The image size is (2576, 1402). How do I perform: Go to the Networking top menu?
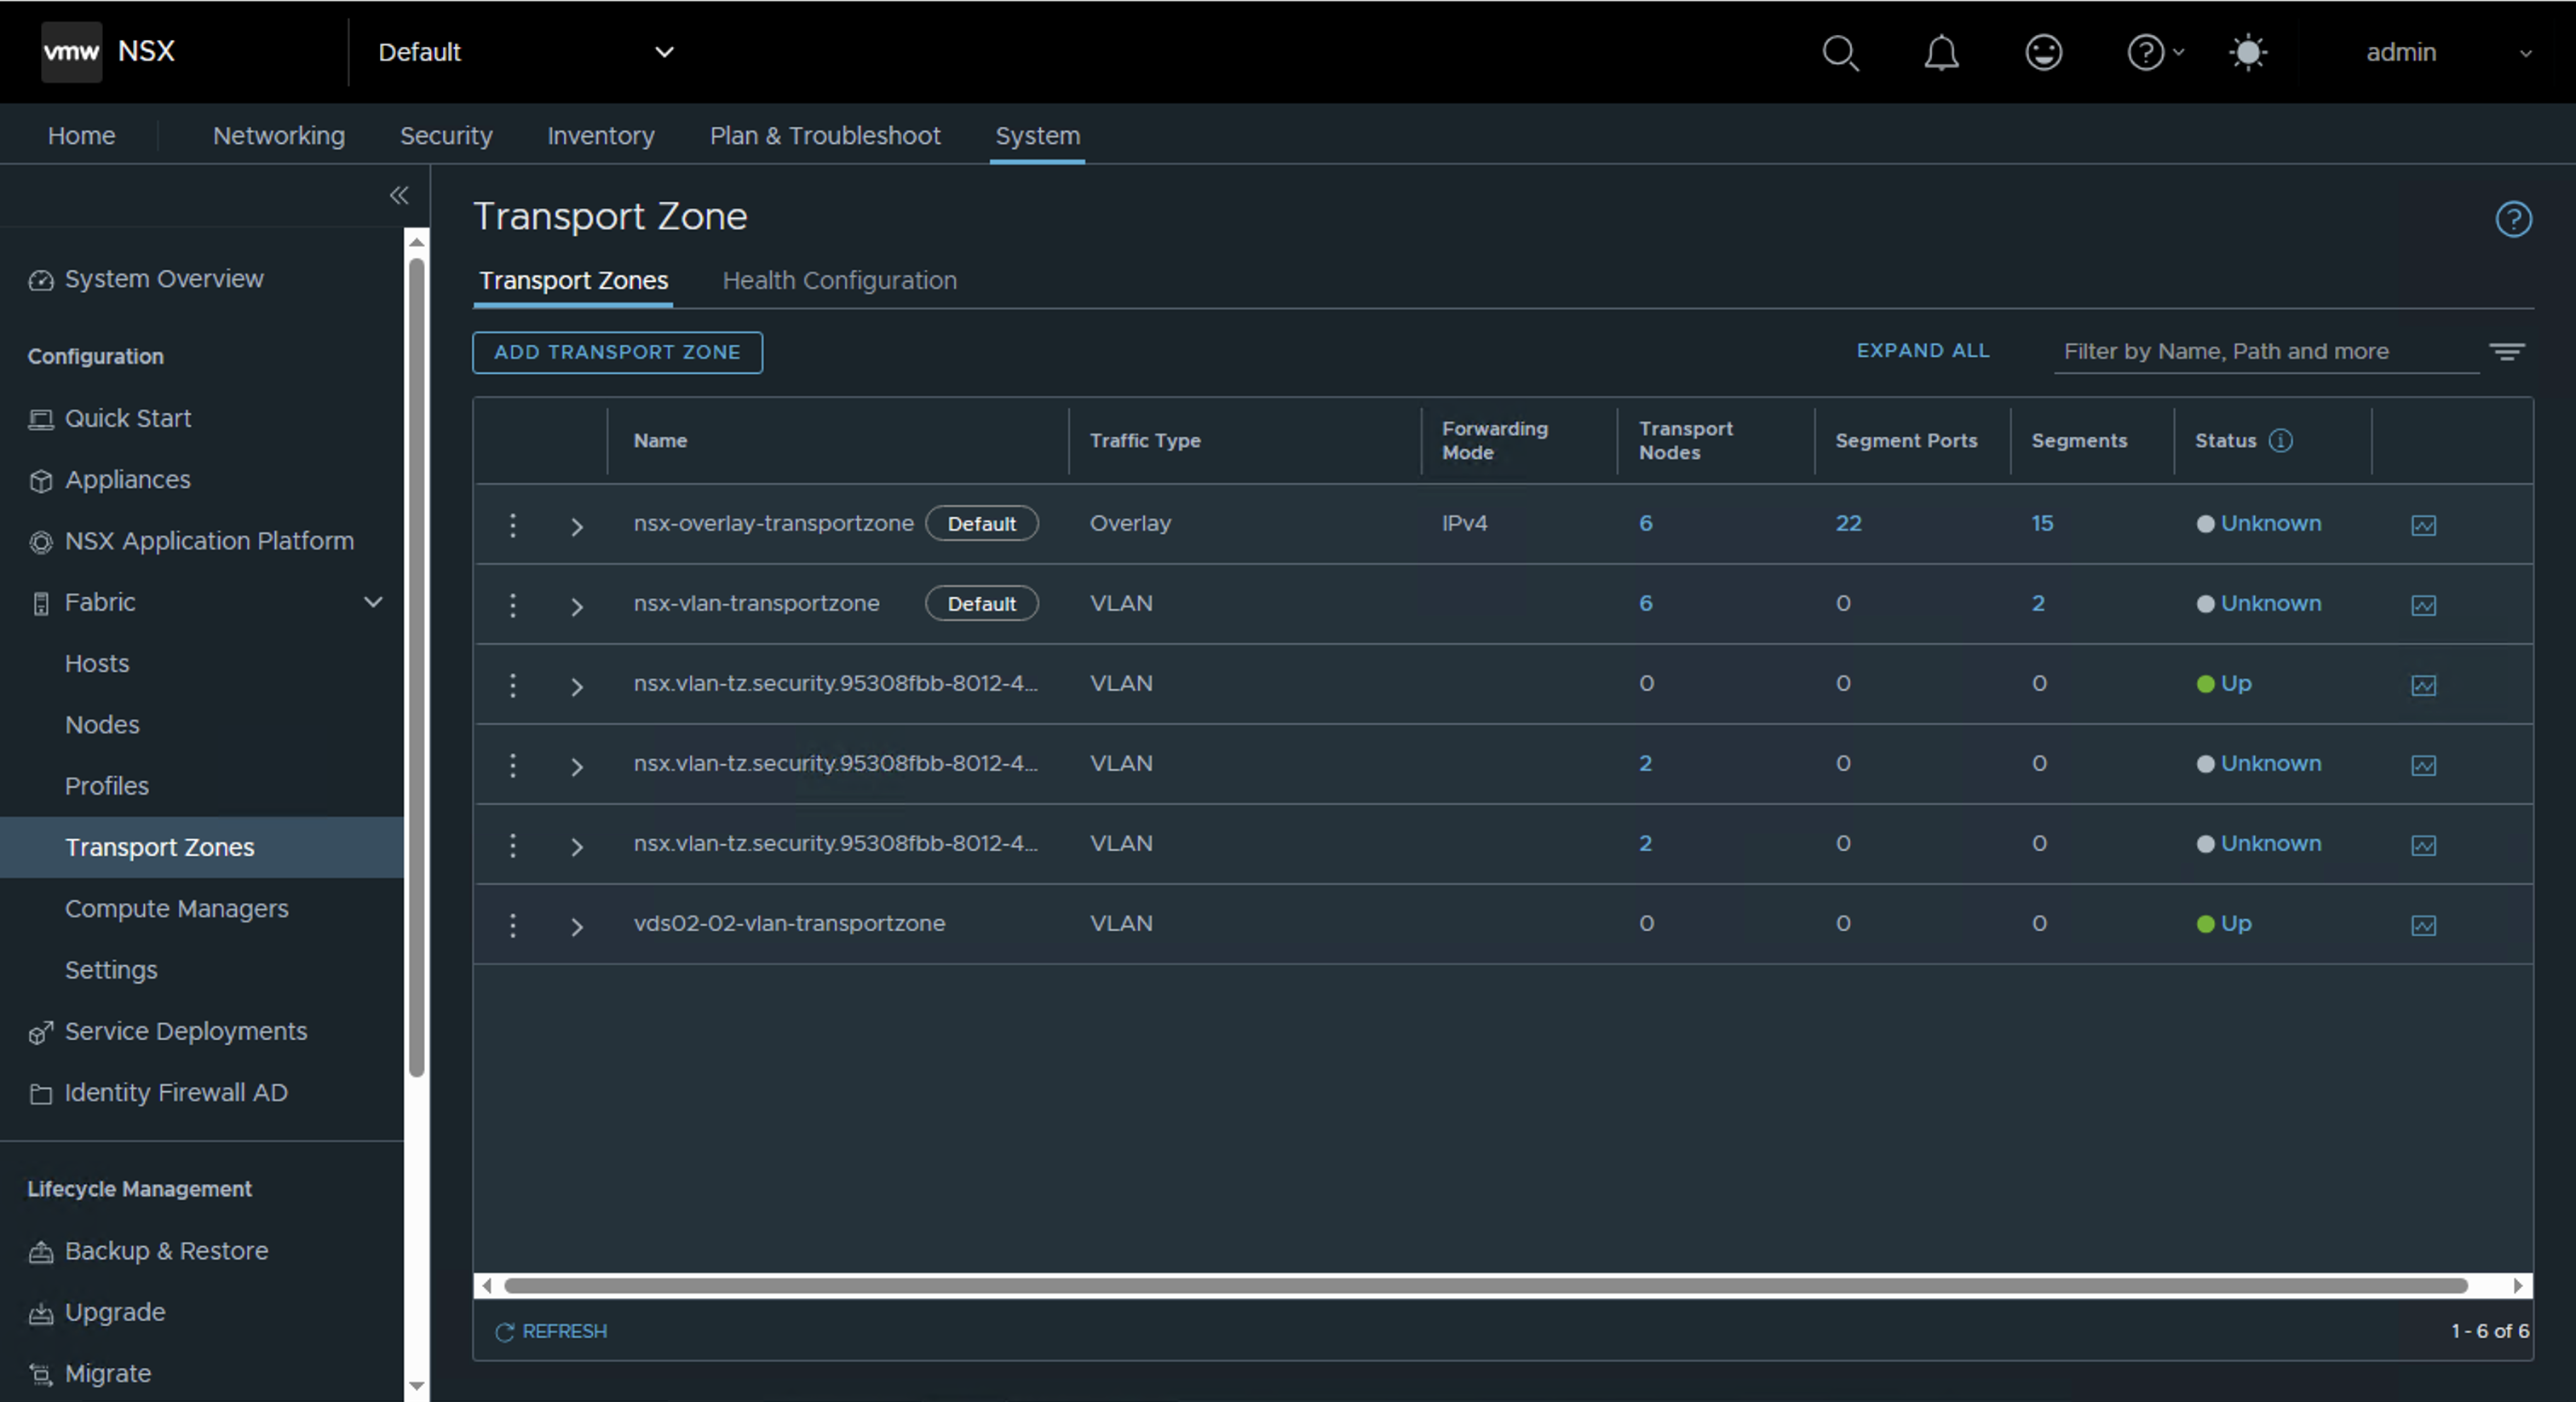pos(278,136)
